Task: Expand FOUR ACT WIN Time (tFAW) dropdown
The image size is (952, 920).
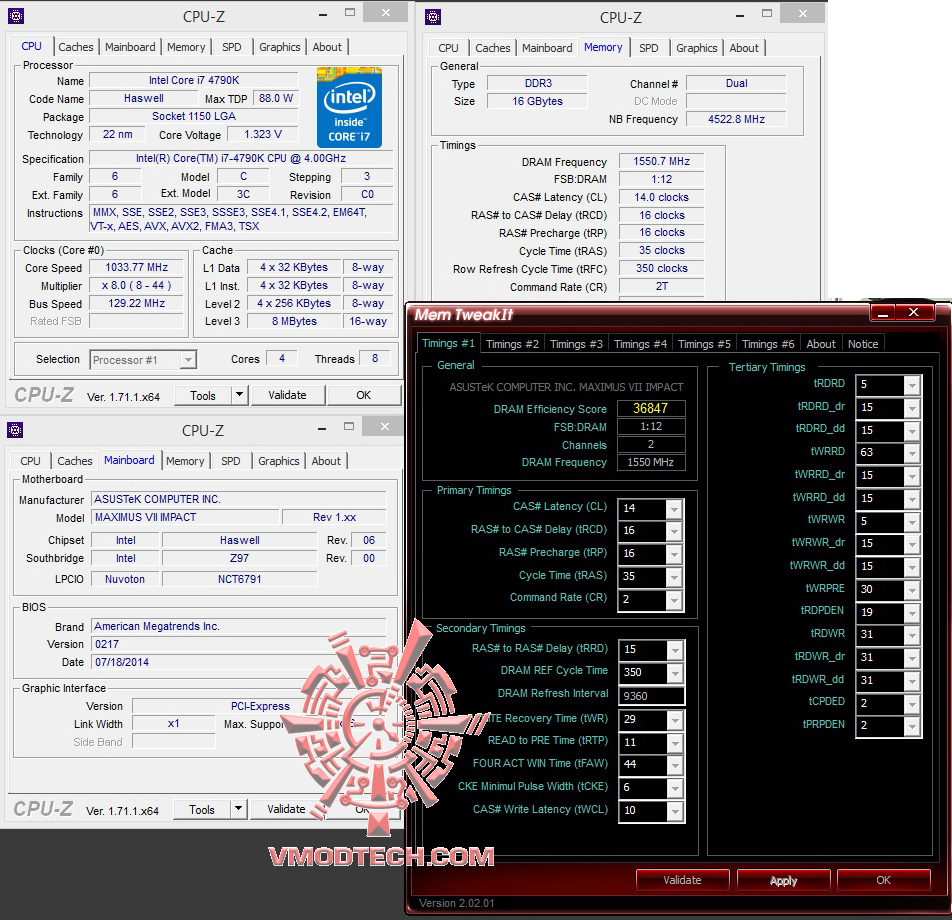Action: click(x=675, y=766)
